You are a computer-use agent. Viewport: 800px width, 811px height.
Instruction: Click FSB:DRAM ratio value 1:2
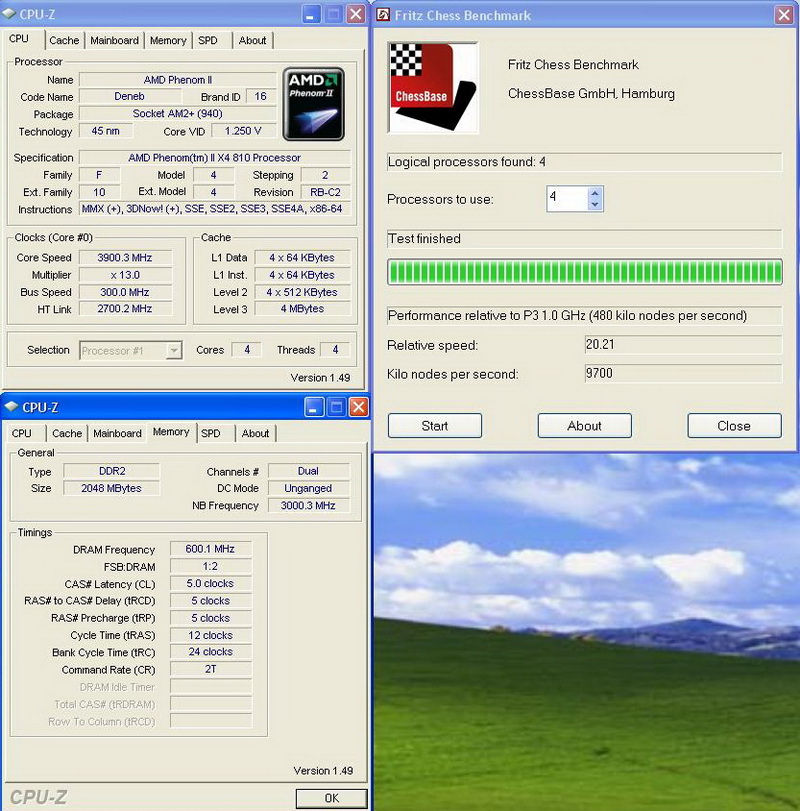click(x=210, y=566)
